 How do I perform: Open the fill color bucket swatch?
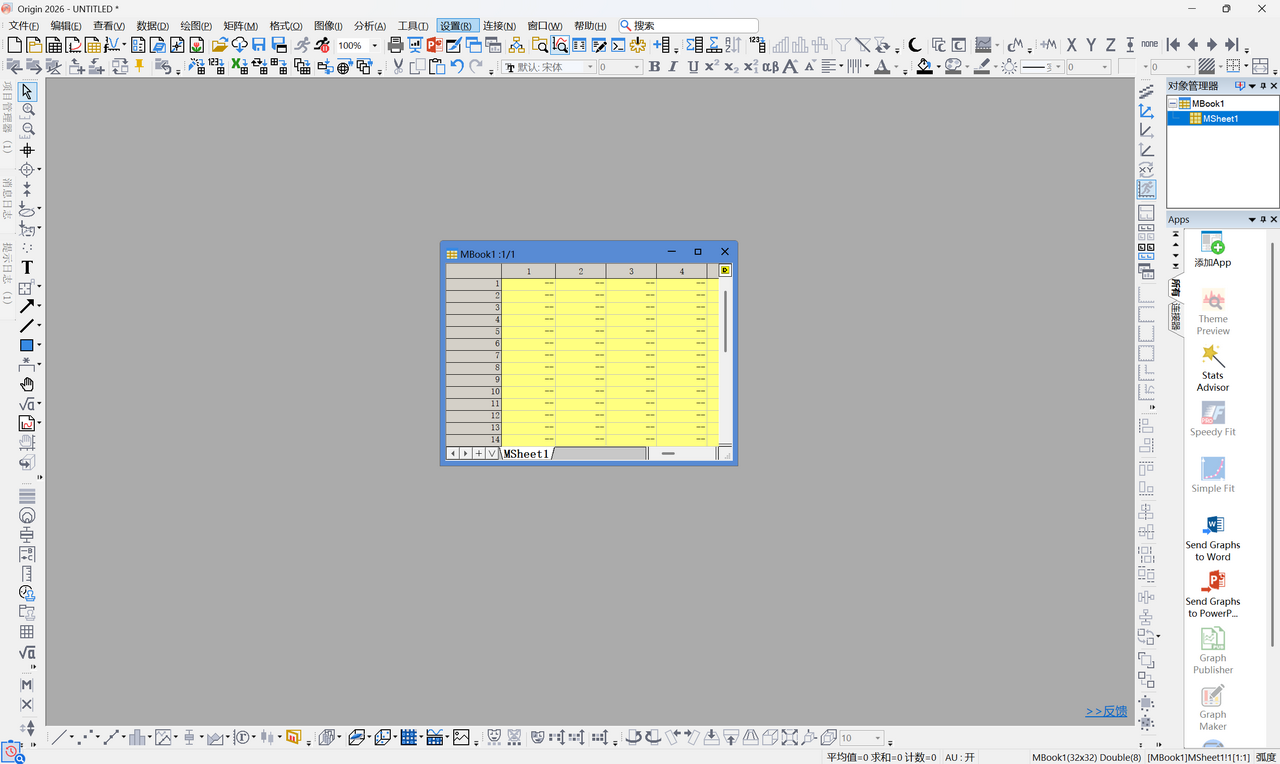click(x=925, y=67)
